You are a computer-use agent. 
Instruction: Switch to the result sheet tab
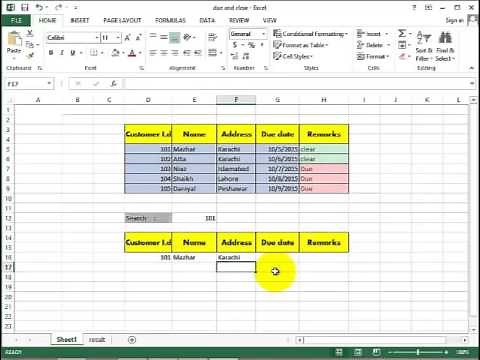(97, 340)
